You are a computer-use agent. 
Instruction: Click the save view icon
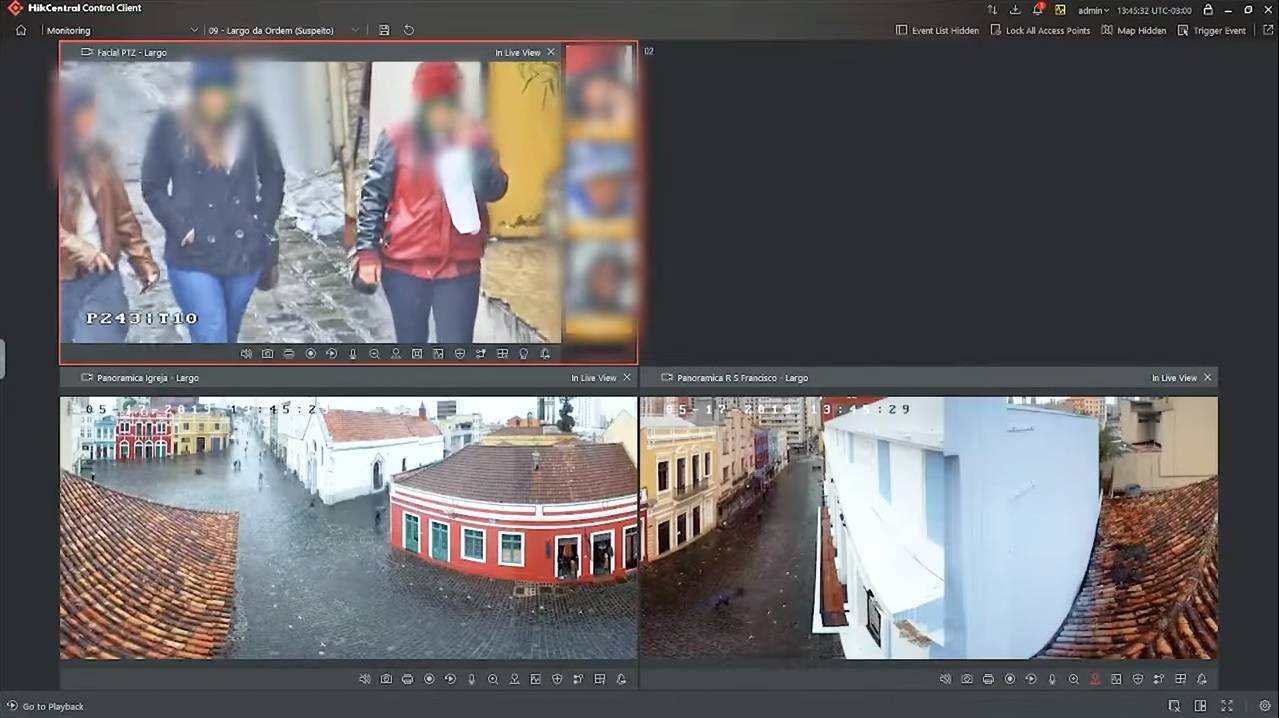tap(384, 30)
